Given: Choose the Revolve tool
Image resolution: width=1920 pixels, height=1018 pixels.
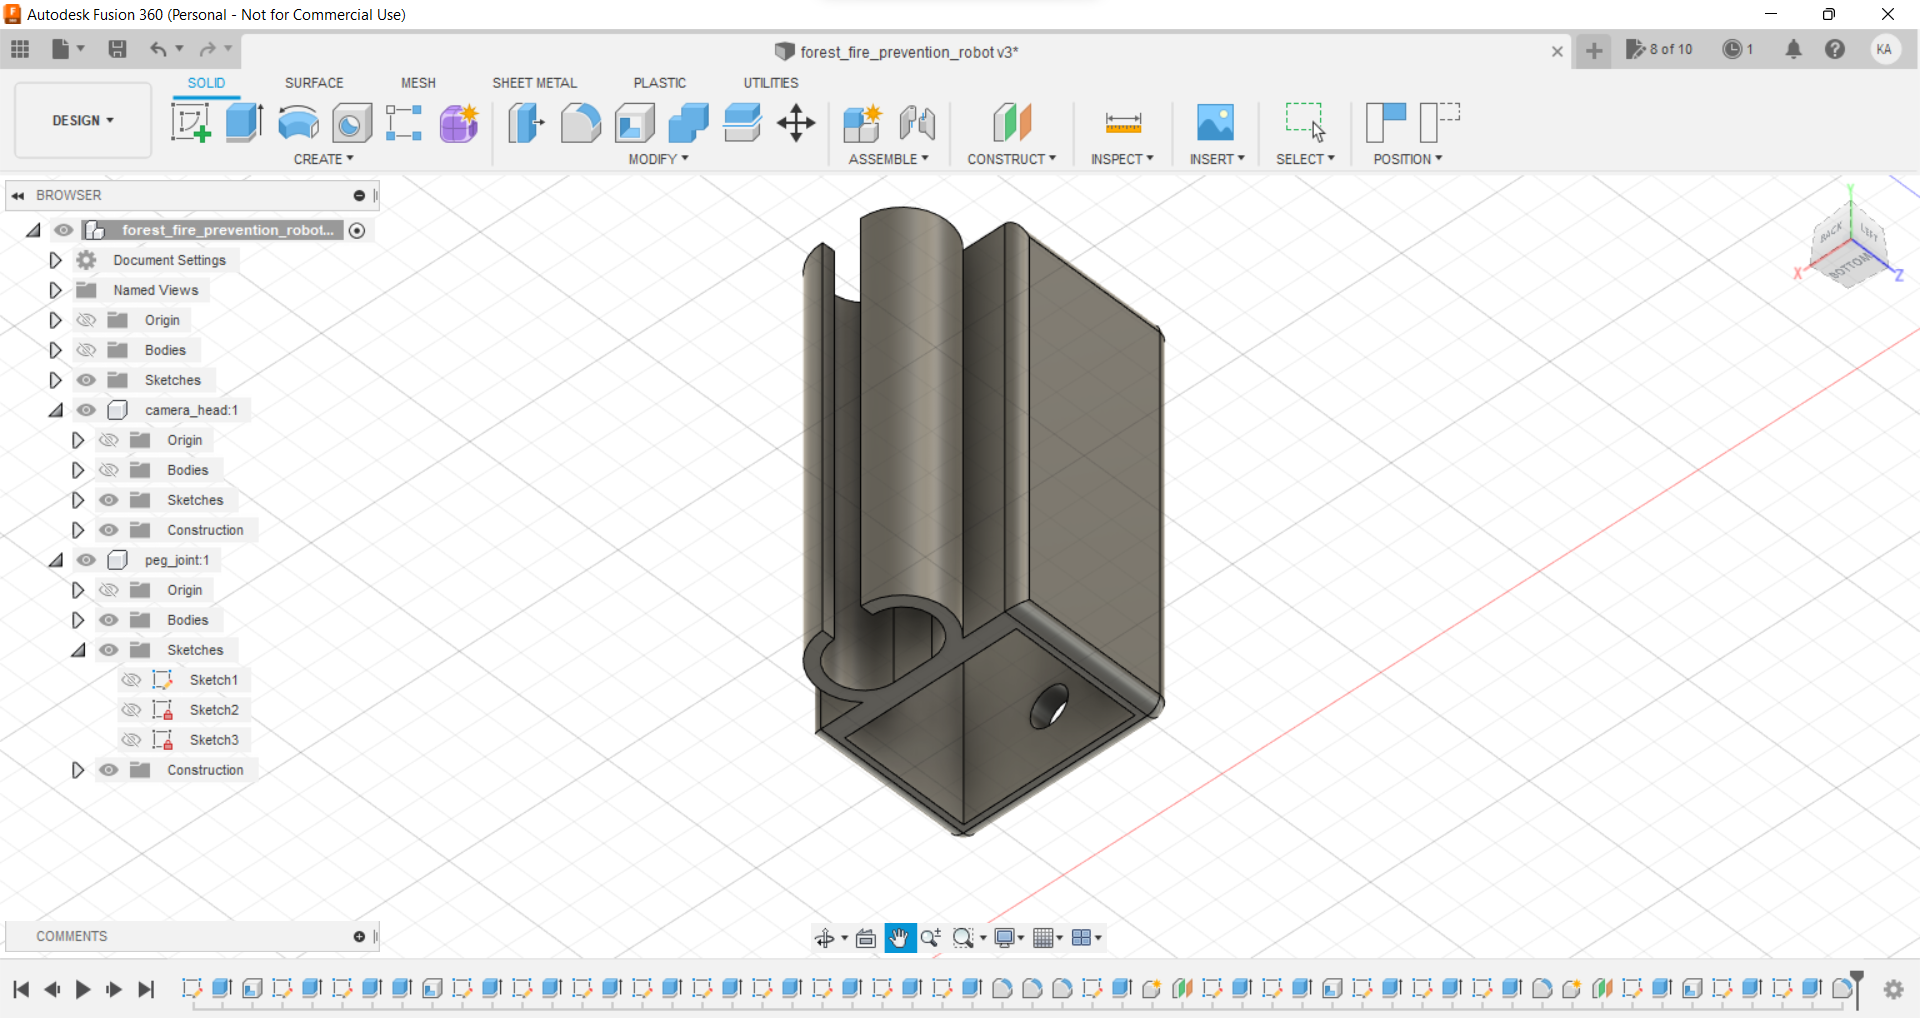Looking at the screenshot, I should [x=298, y=123].
